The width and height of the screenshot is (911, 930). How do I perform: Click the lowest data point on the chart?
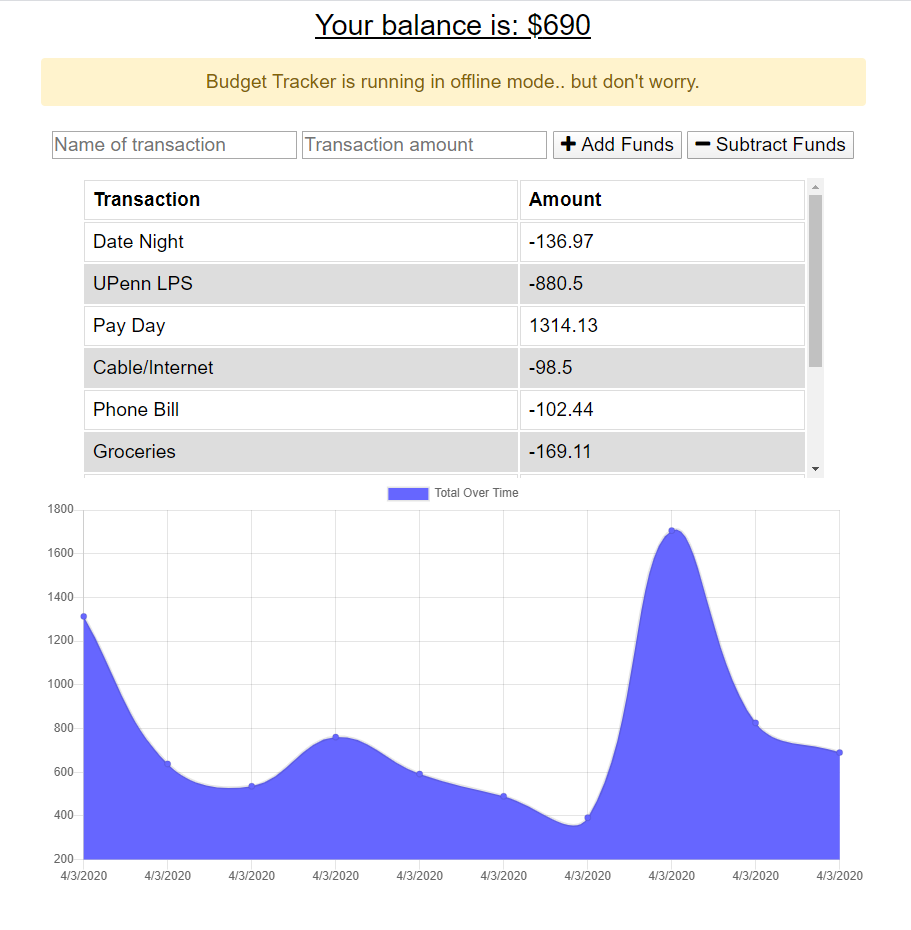click(588, 818)
